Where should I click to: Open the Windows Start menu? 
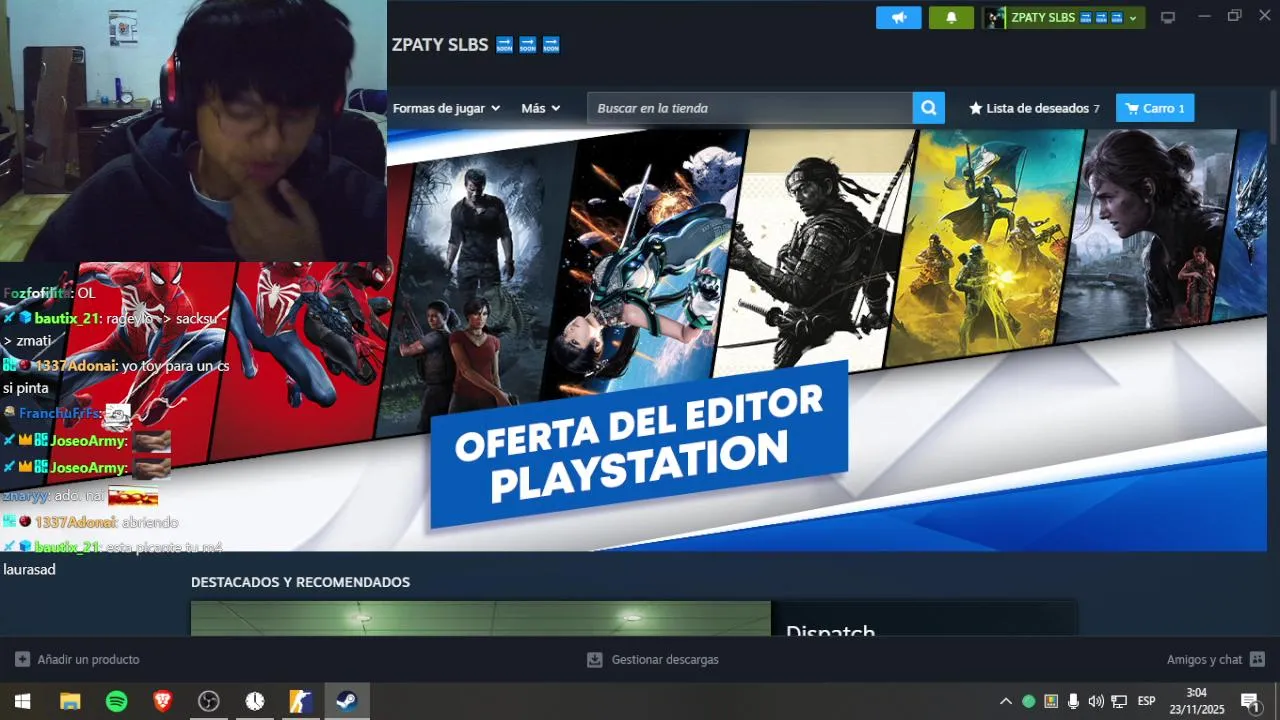[x=22, y=701]
